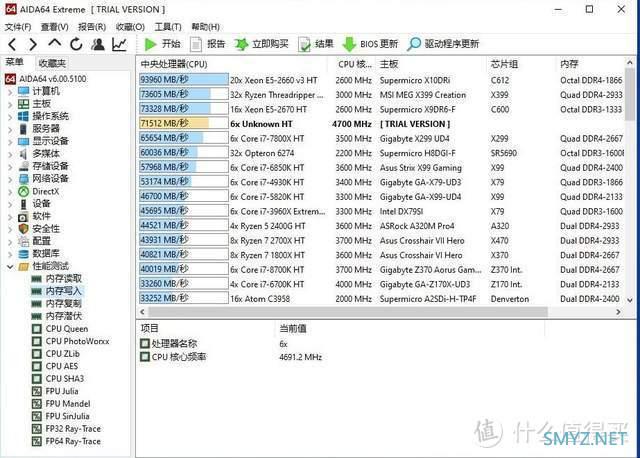Expand the 操作系统 tree node
The width and height of the screenshot is (640, 458).
coord(10,117)
